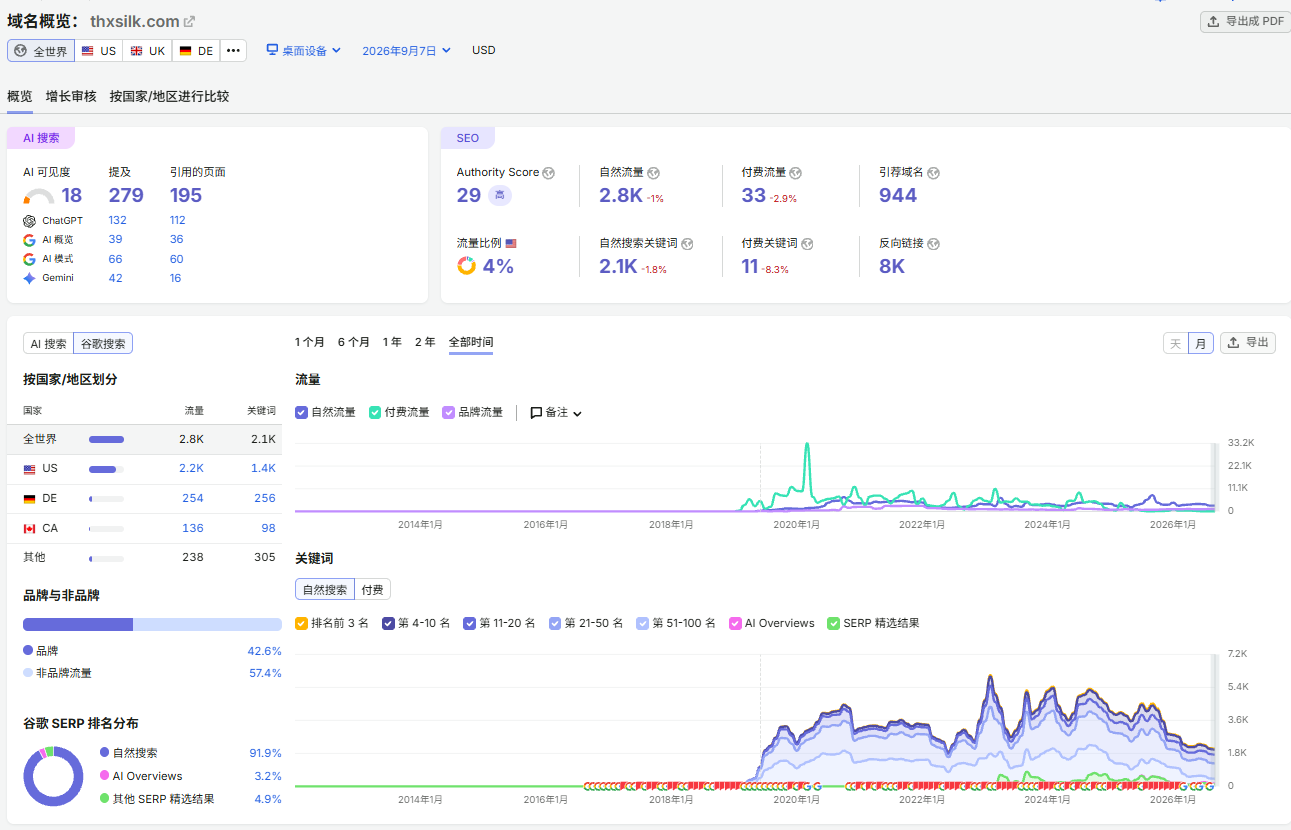Toggle the 付费流量 legend checkbox
Image resolution: width=1291 pixels, height=830 pixels.
[x=375, y=412]
